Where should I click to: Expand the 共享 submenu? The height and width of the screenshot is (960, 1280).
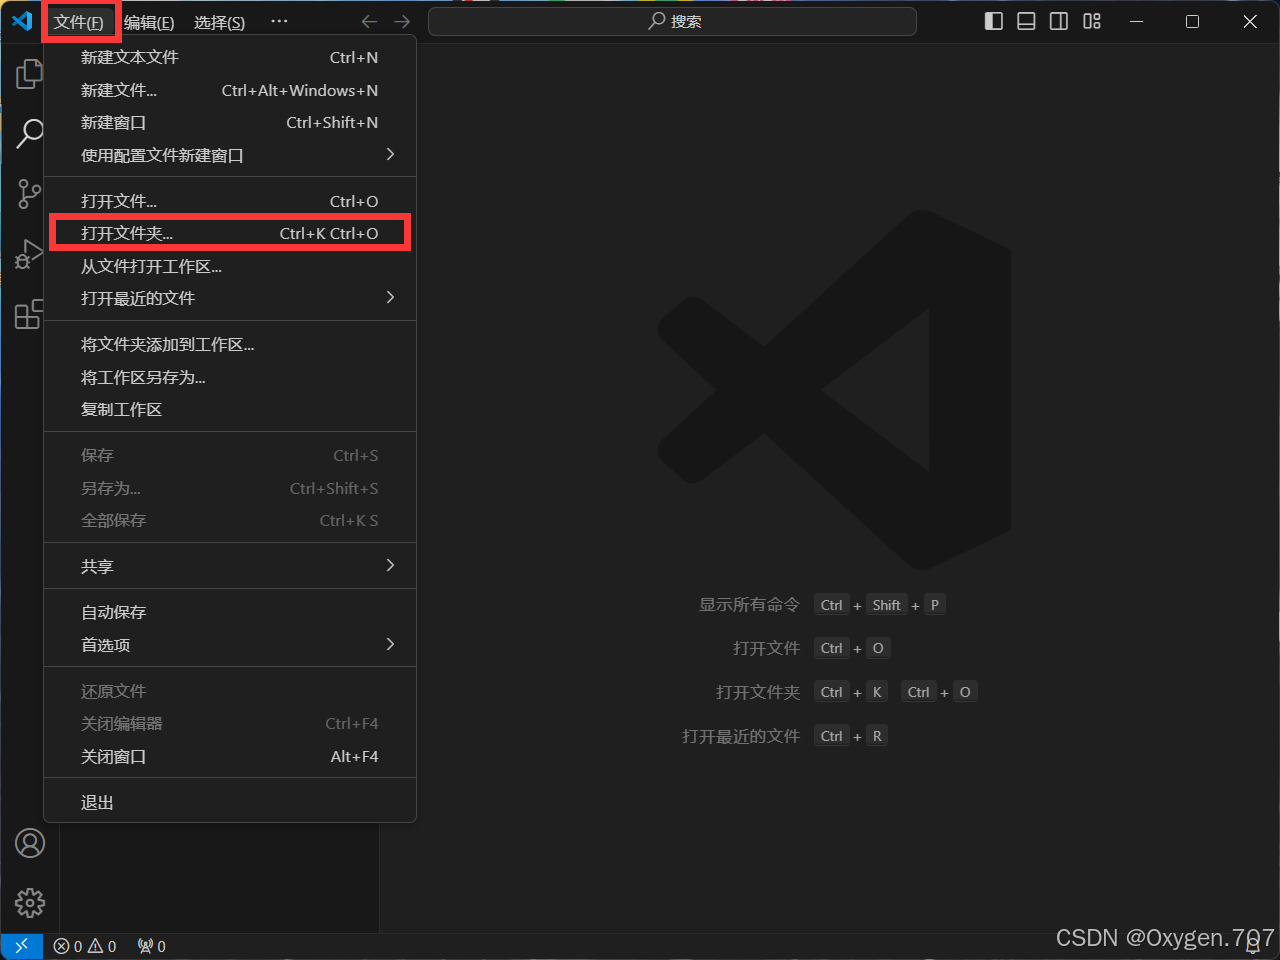click(x=230, y=567)
